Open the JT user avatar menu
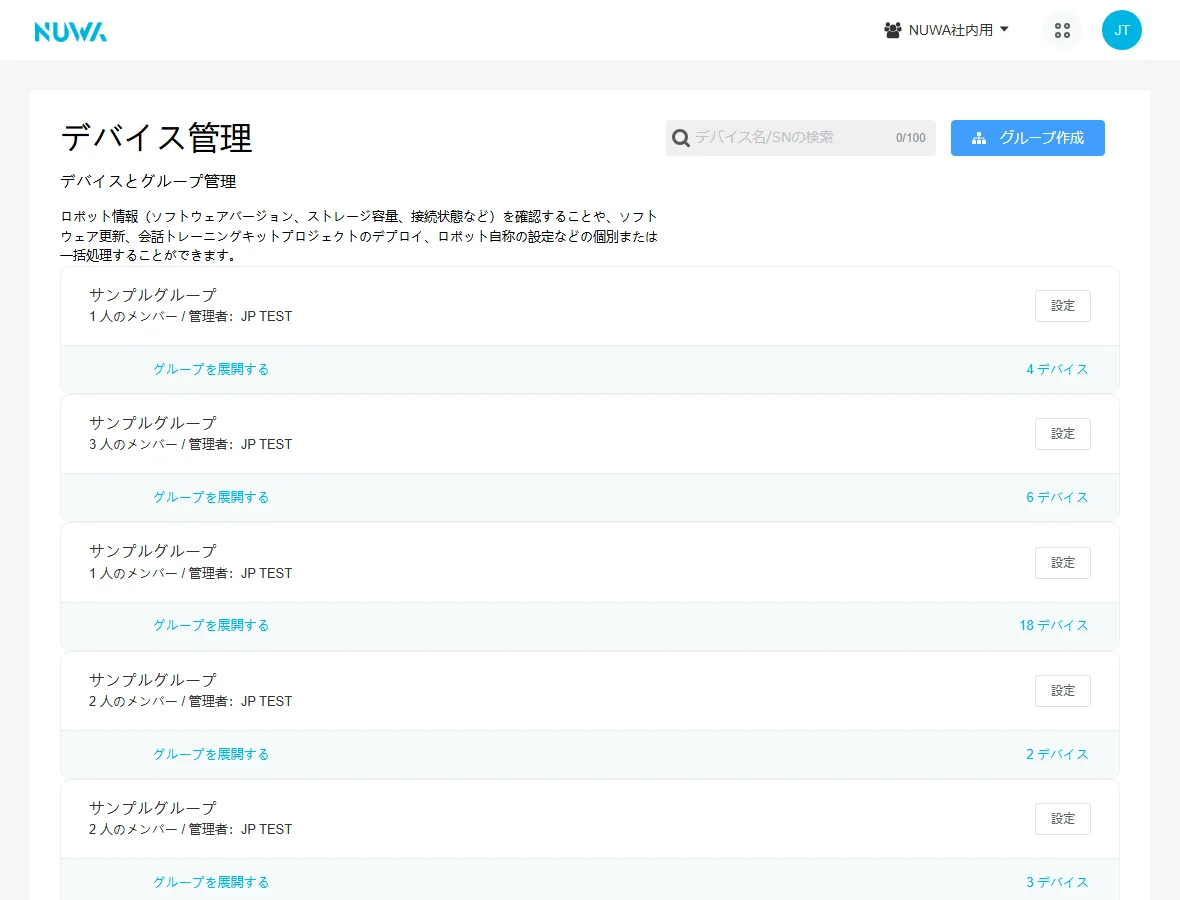This screenshot has width=1180, height=900. point(1121,30)
